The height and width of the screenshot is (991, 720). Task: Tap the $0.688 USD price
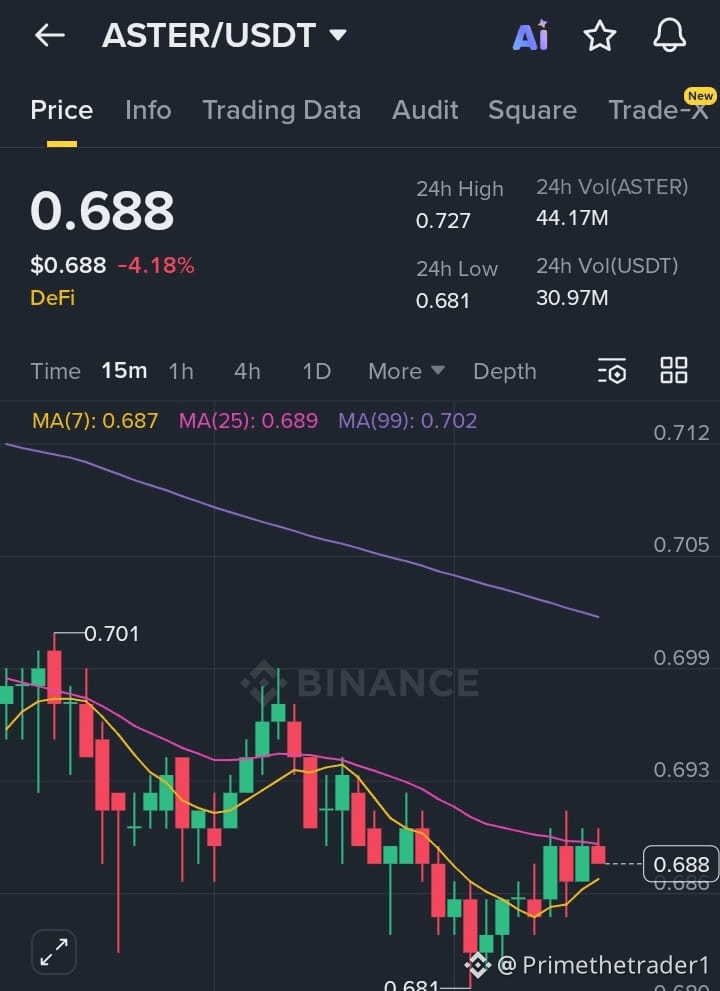(x=68, y=265)
